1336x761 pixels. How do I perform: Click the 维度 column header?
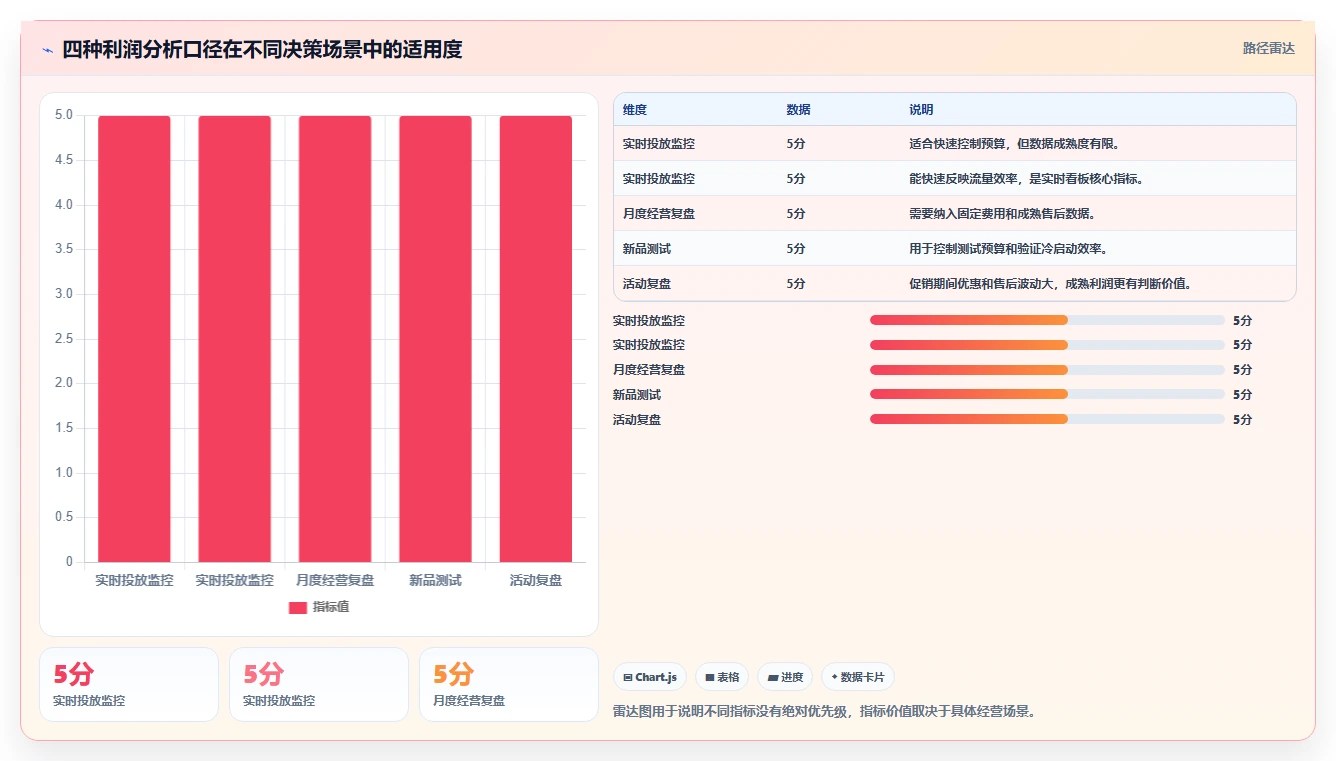(x=635, y=110)
